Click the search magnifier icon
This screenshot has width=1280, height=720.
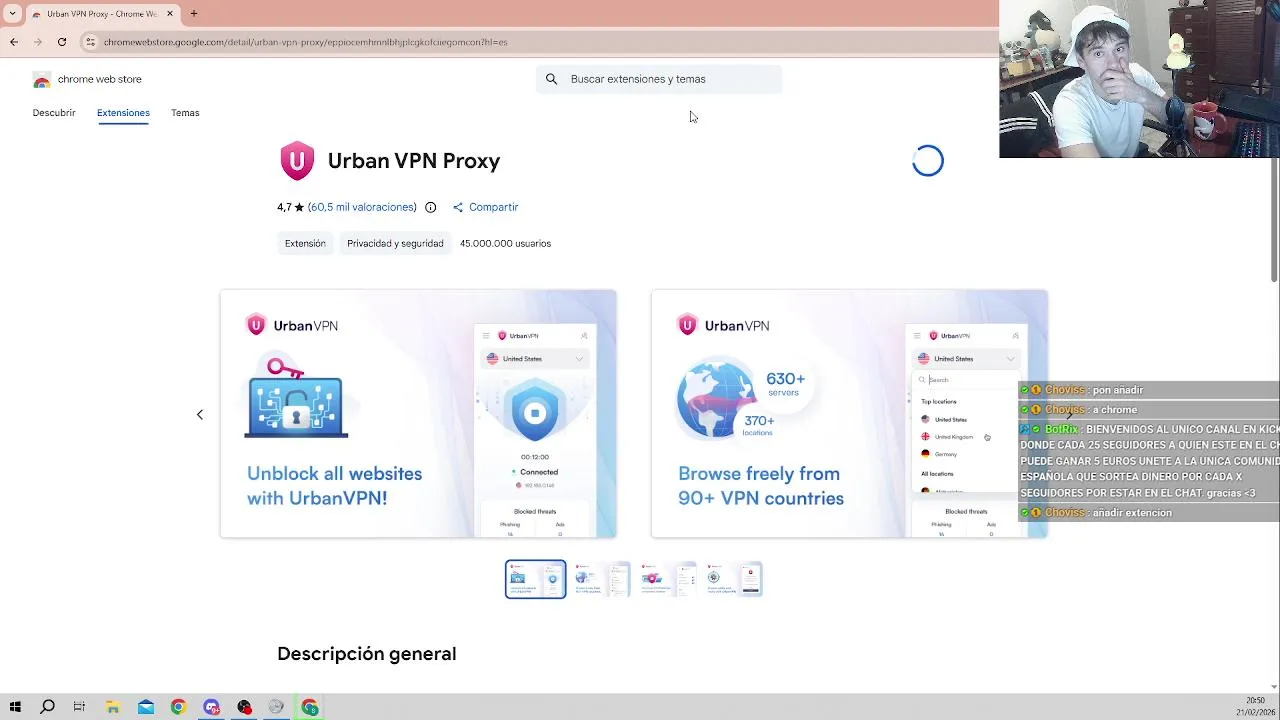(551, 79)
